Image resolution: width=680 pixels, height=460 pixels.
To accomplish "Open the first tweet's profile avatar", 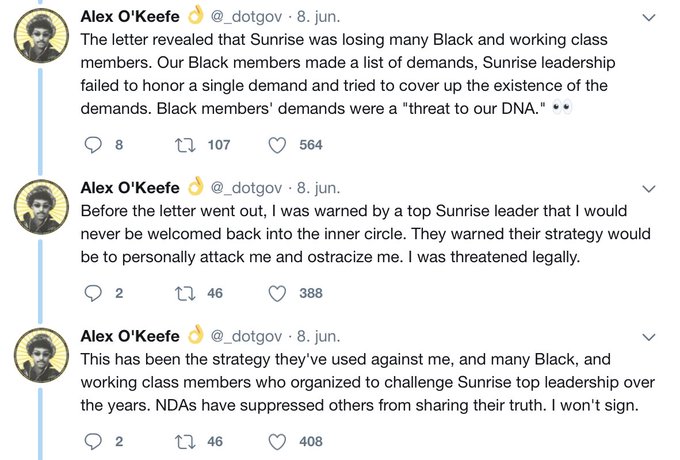I will pyautogui.click(x=40, y=41).
